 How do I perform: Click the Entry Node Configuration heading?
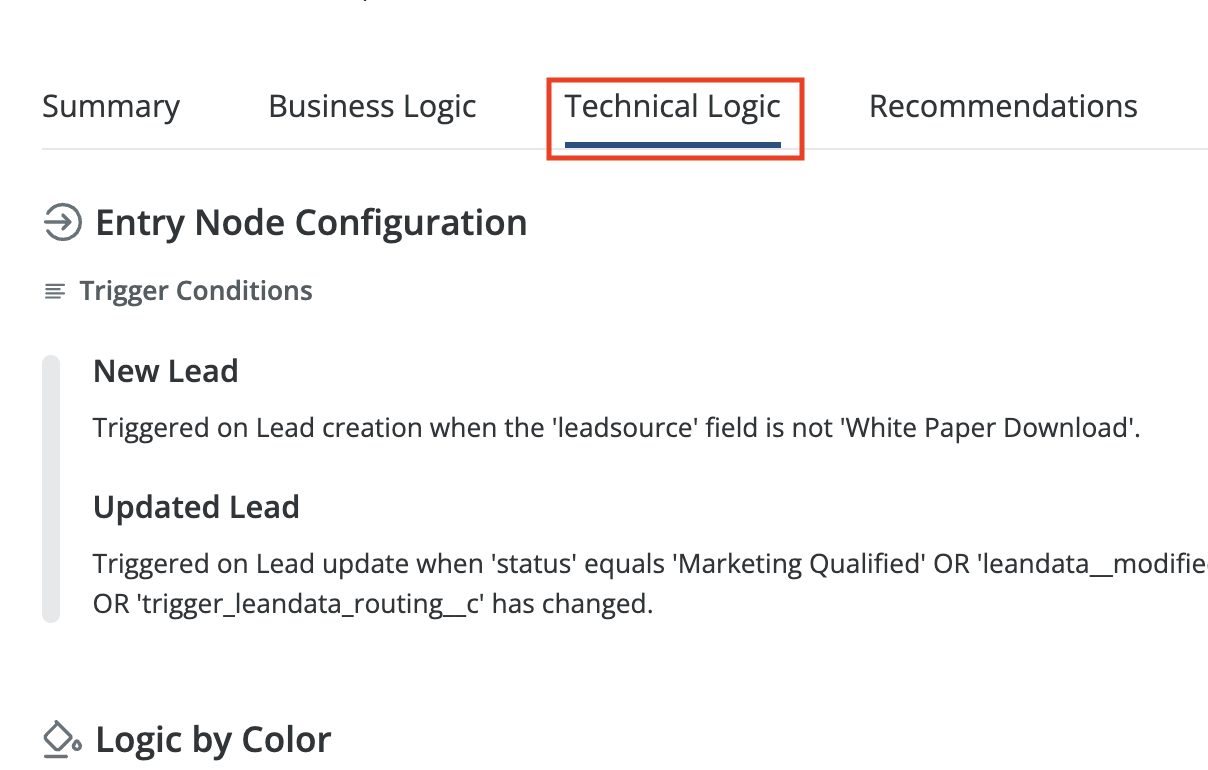pyautogui.click(x=311, y=222)
